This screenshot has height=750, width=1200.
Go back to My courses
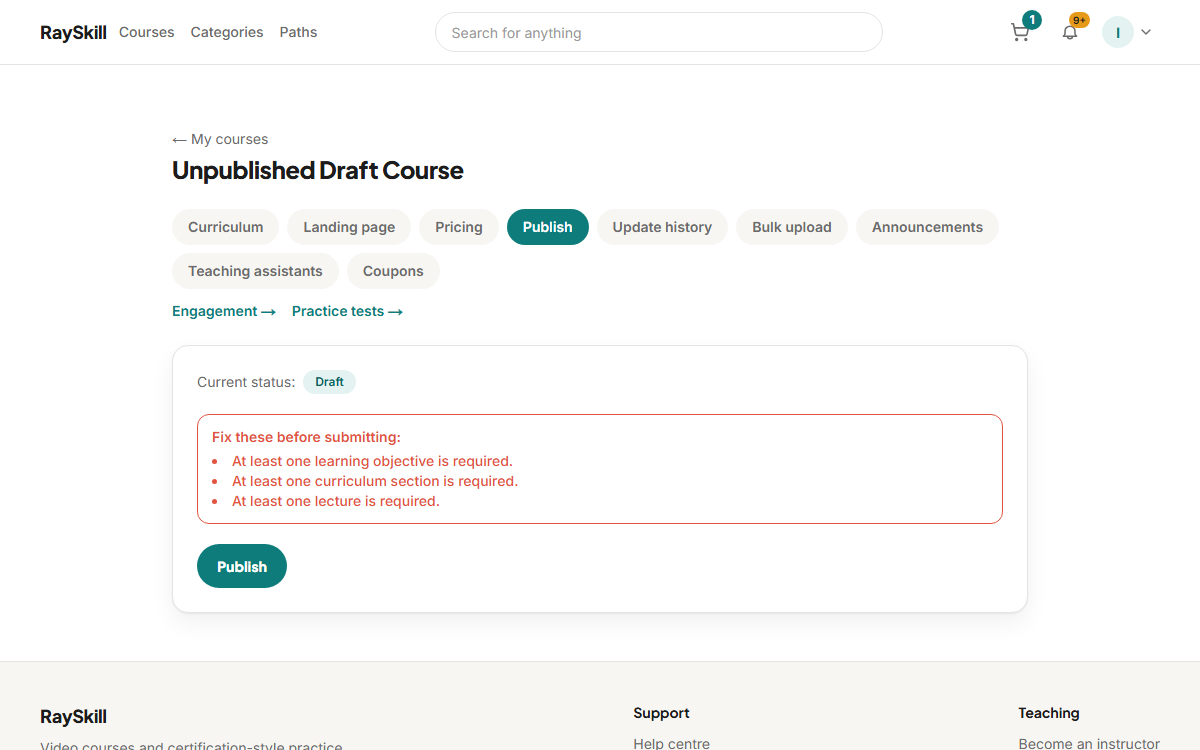click(x=220, y=139)
